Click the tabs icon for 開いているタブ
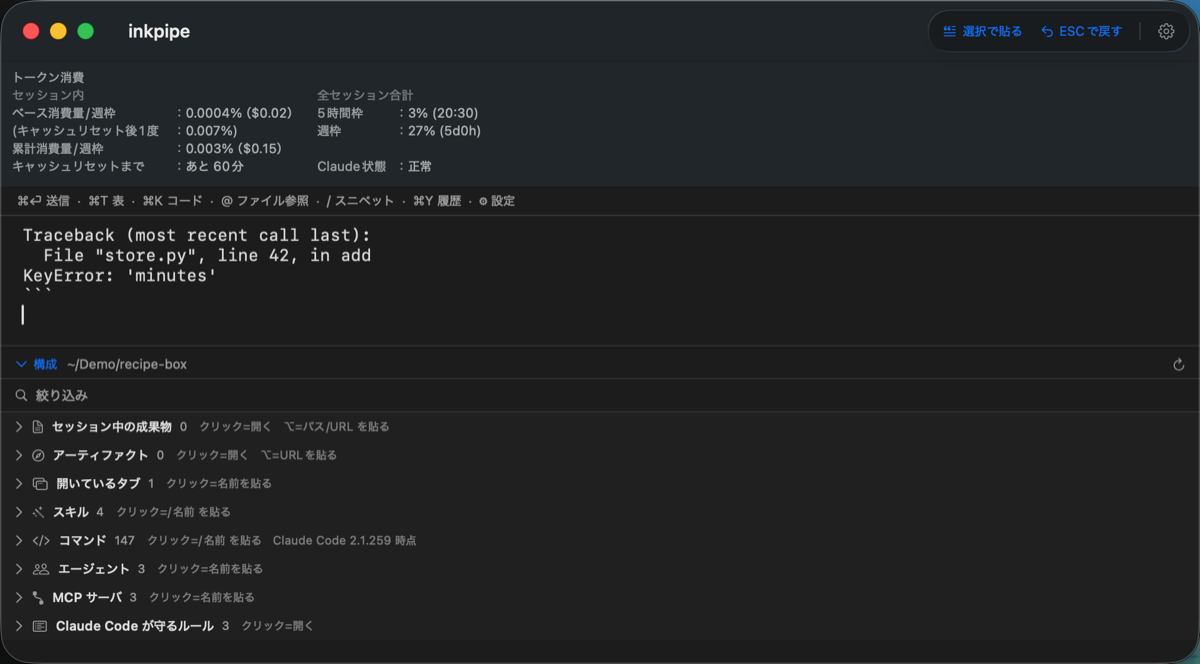1200x664 pixels. (x=40, y=484)
